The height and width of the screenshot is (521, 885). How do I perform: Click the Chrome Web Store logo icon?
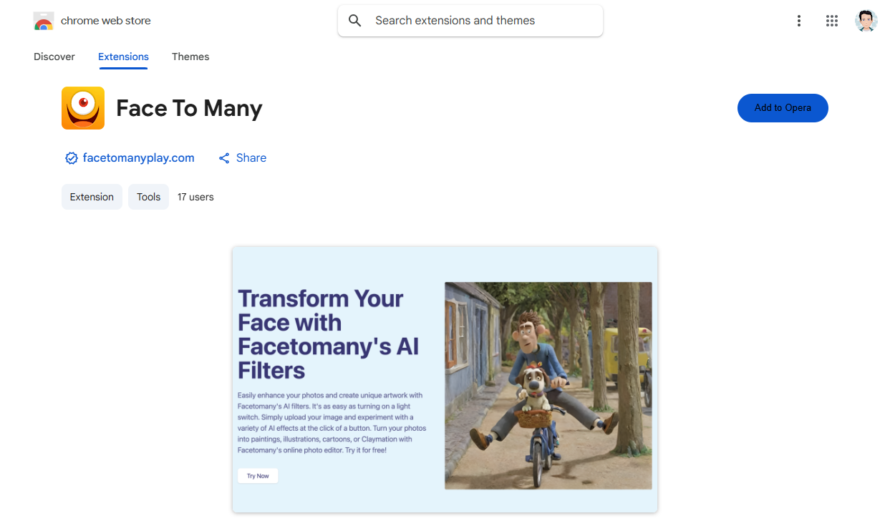43,21
